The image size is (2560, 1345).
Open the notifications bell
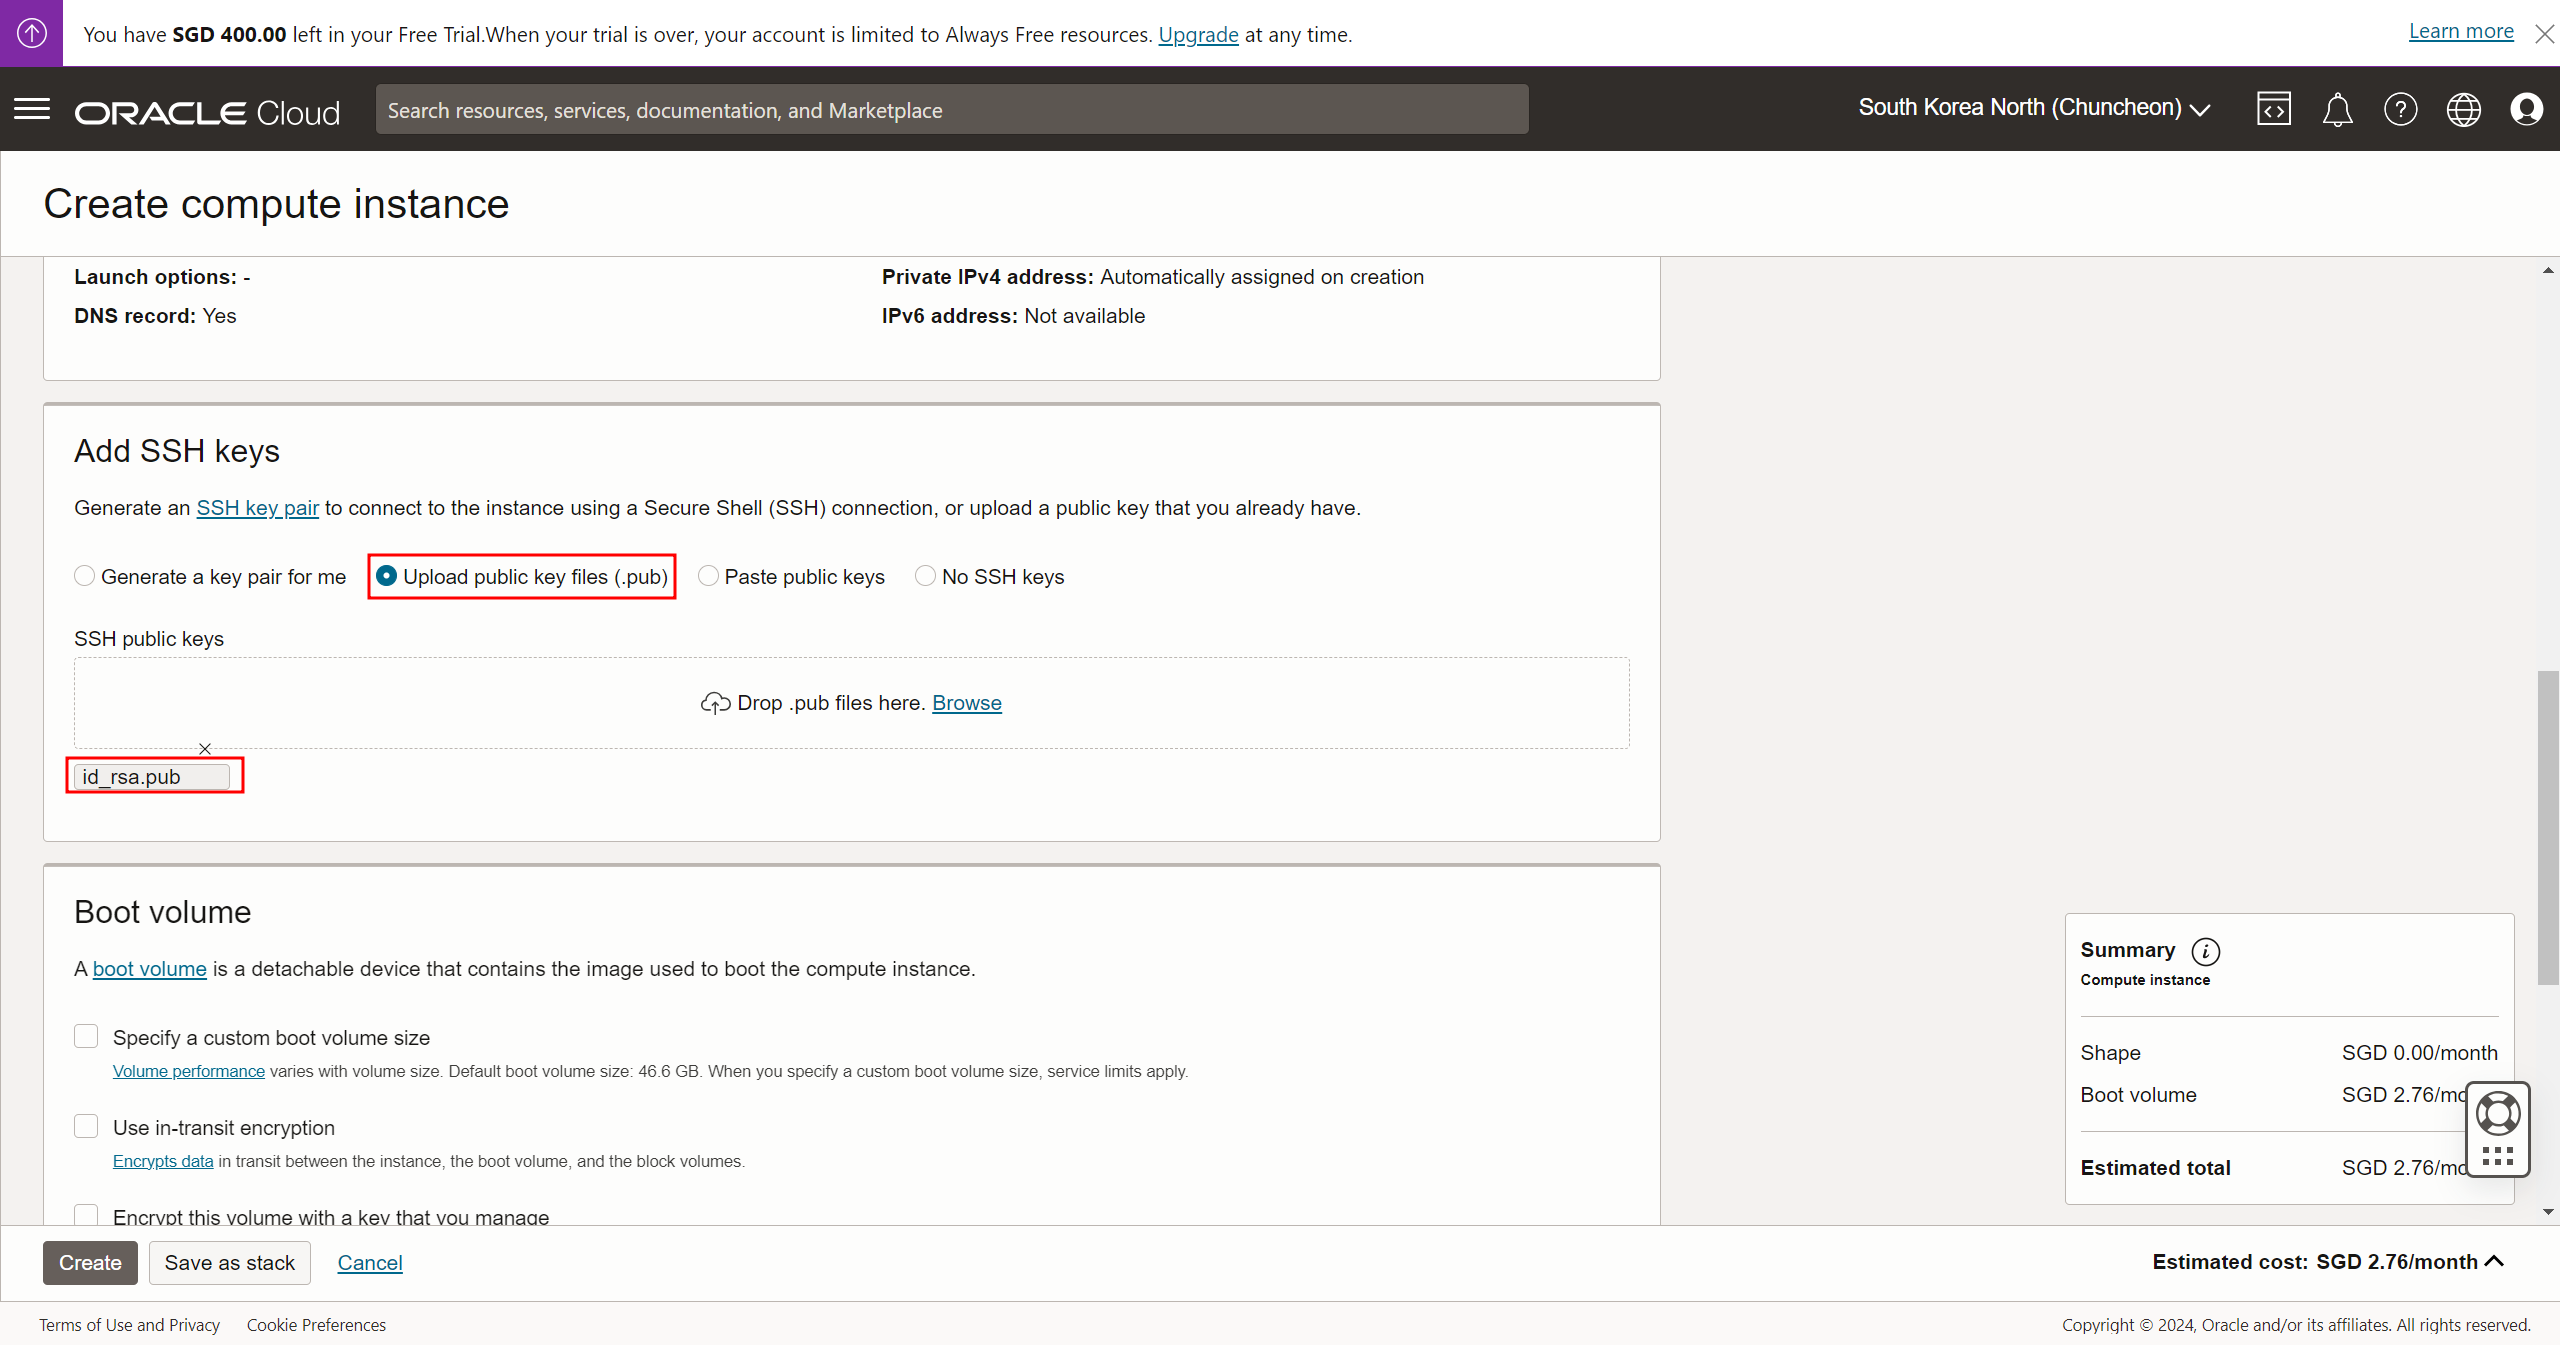pos(2337,109)
